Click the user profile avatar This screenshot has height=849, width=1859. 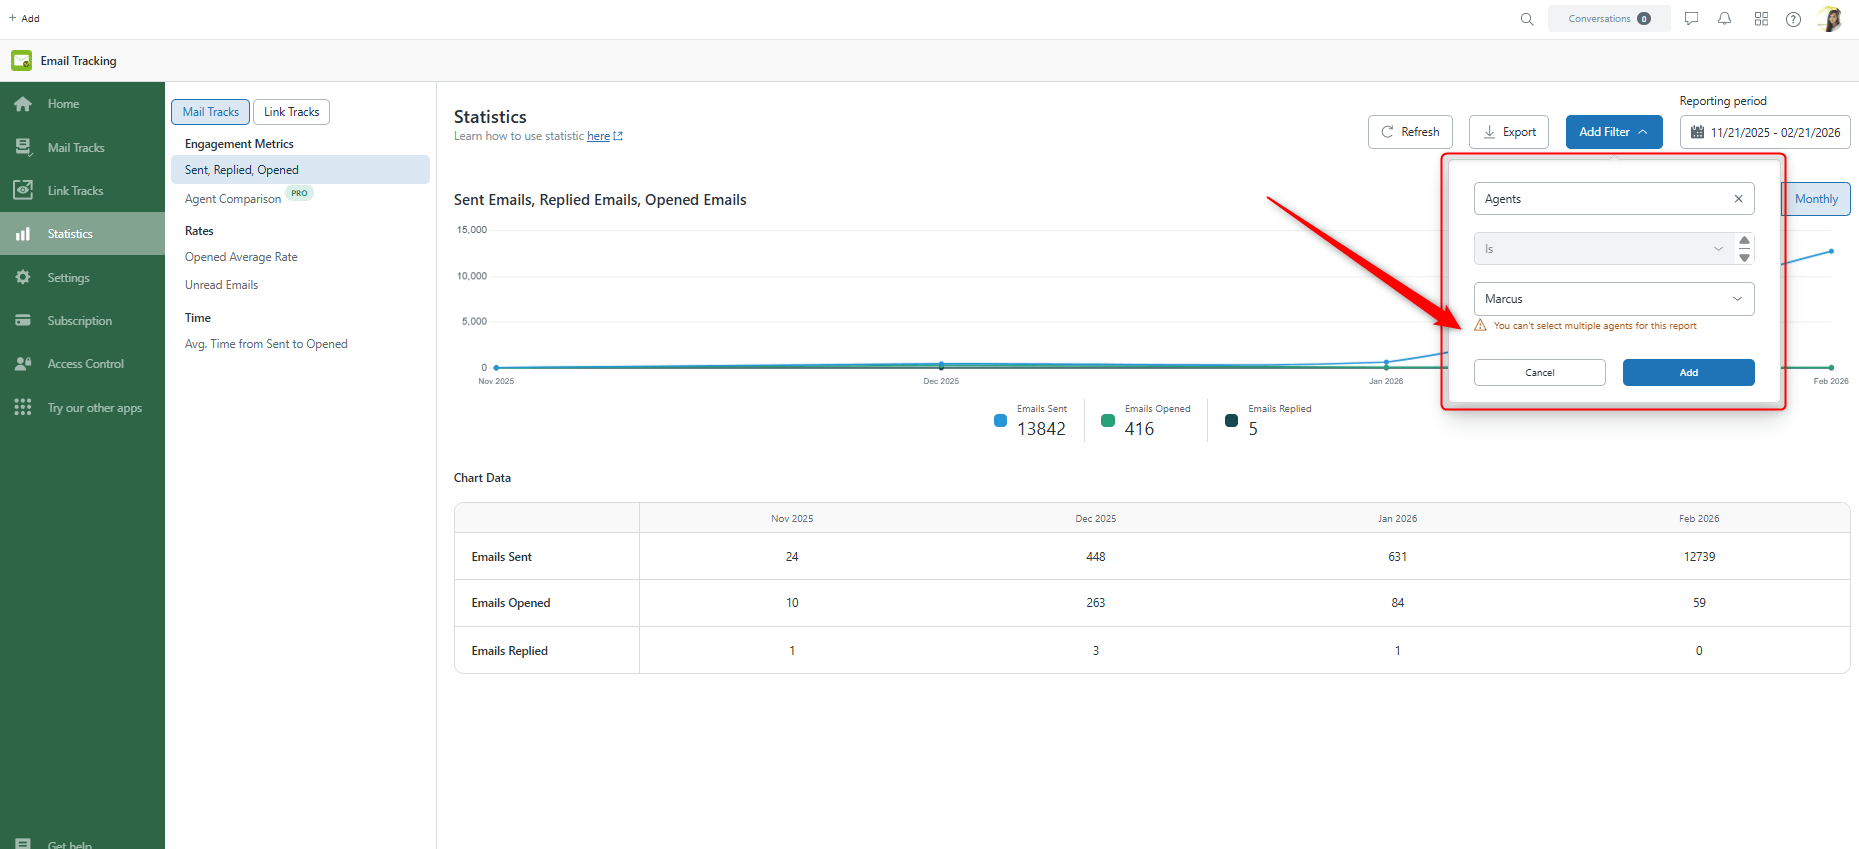click(1830, 19)
